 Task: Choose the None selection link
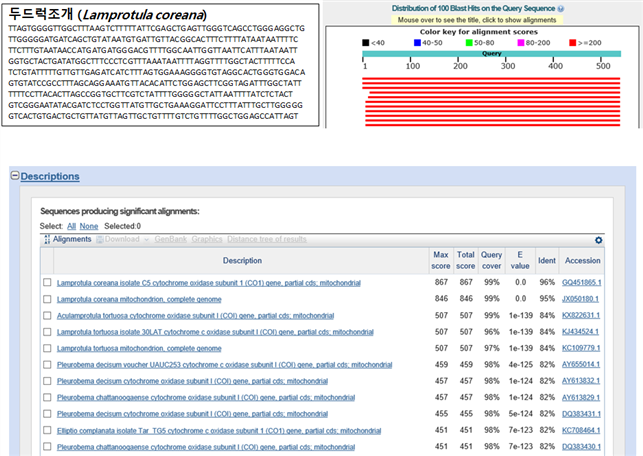pos(89,226)
